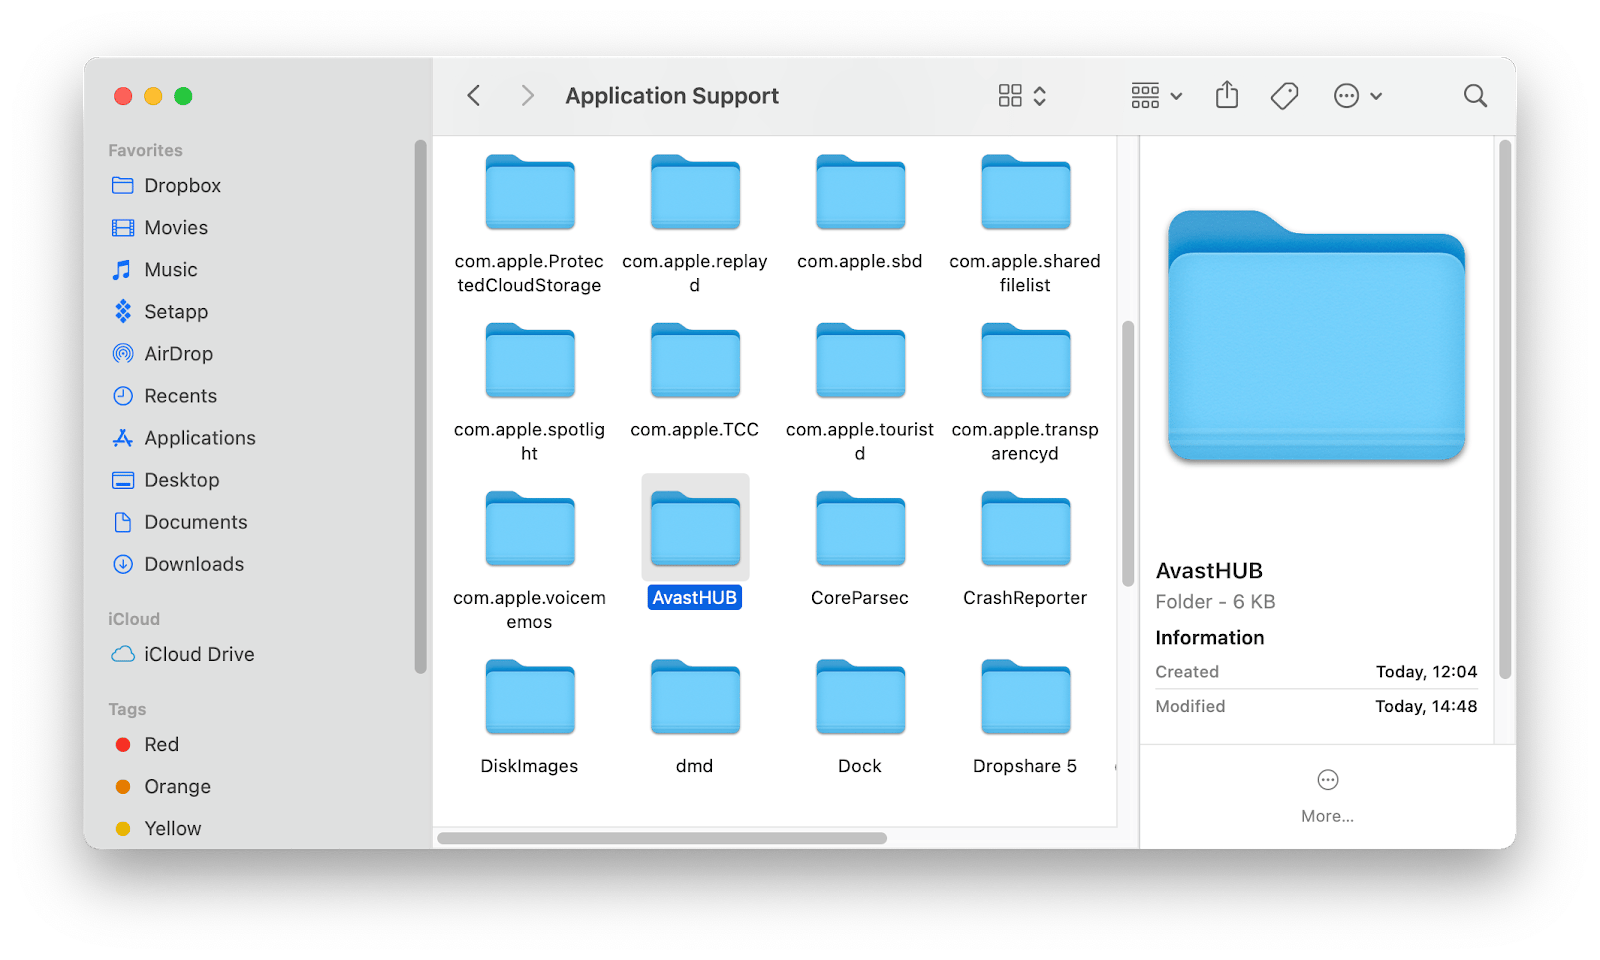The width and height of the screenshot is (1600, 960).
Task: Open the icon view switcher
Action: point(1022,96)
